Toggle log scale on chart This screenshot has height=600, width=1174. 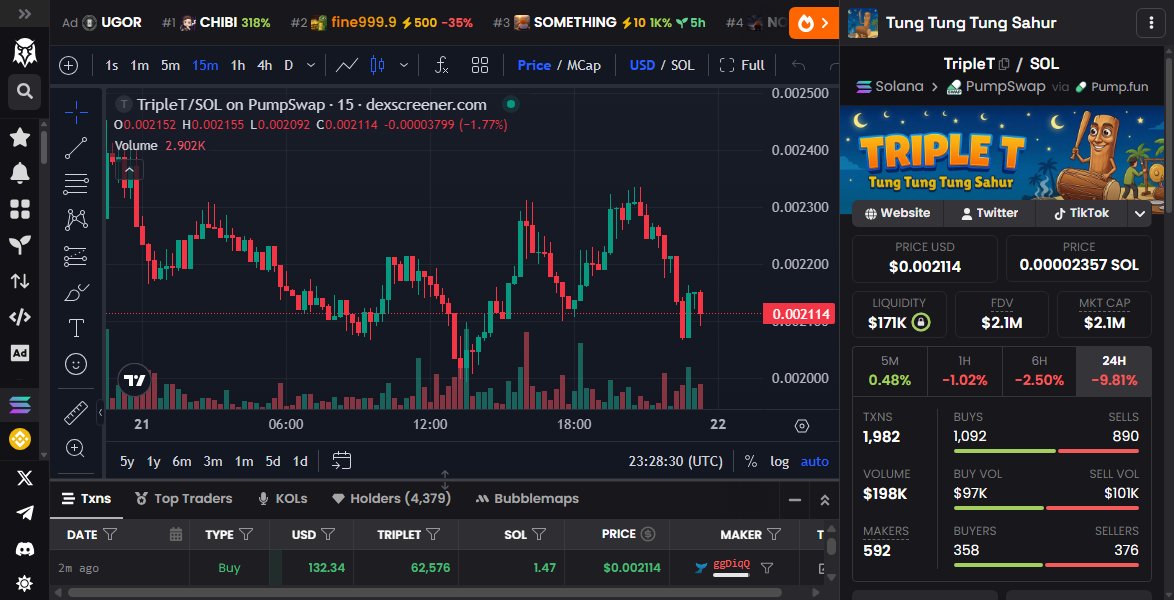point(779,461)
